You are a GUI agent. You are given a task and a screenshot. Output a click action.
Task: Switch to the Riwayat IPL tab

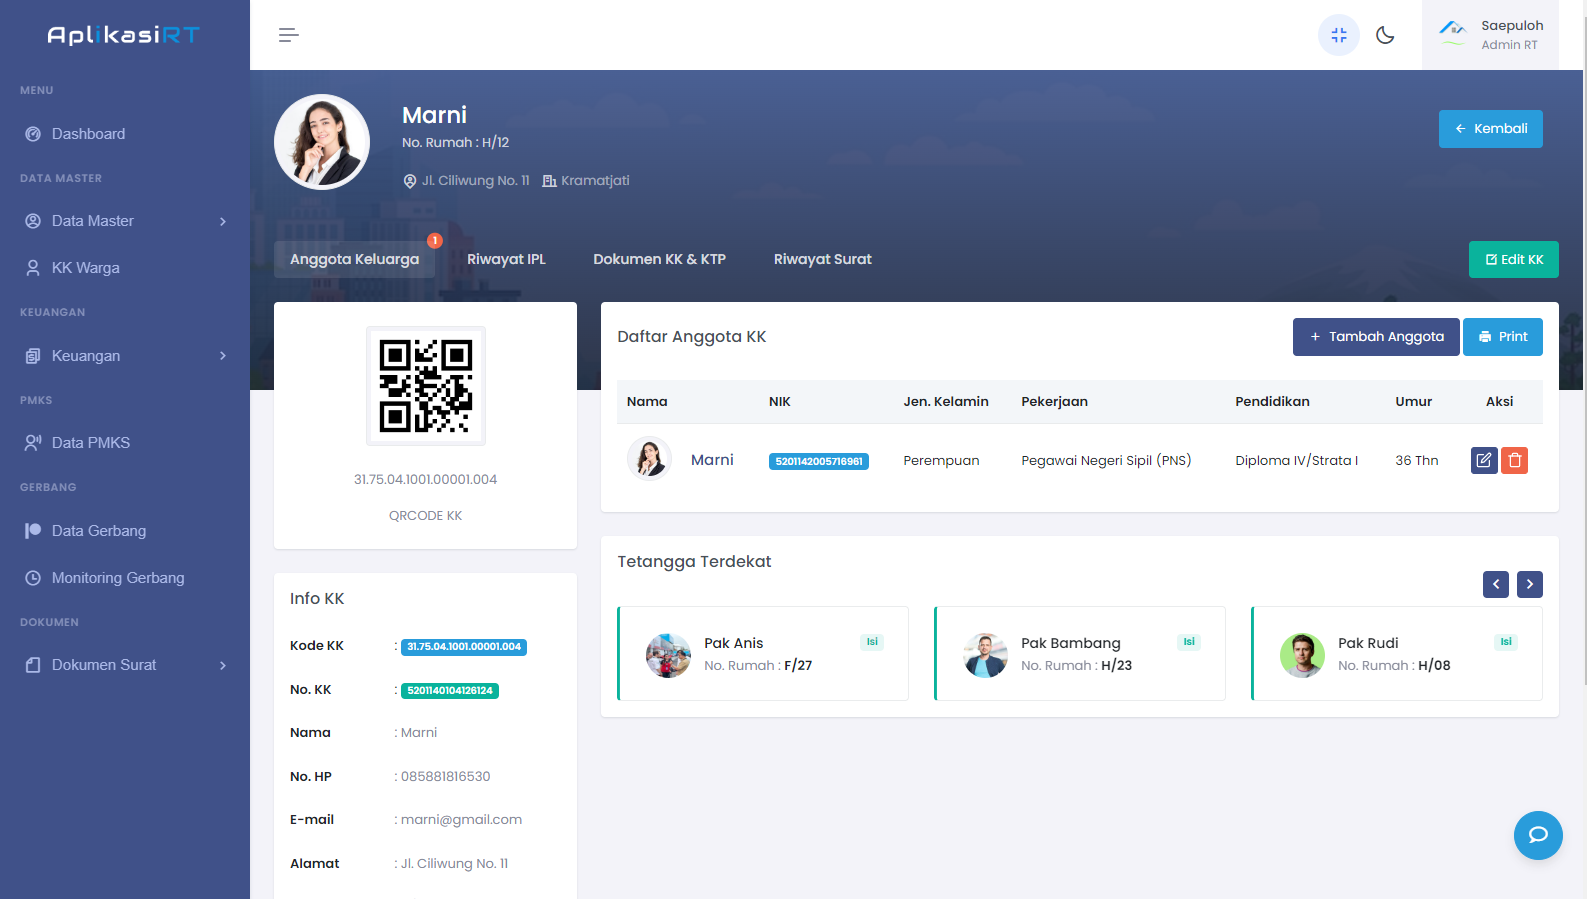tap(506, 259)
